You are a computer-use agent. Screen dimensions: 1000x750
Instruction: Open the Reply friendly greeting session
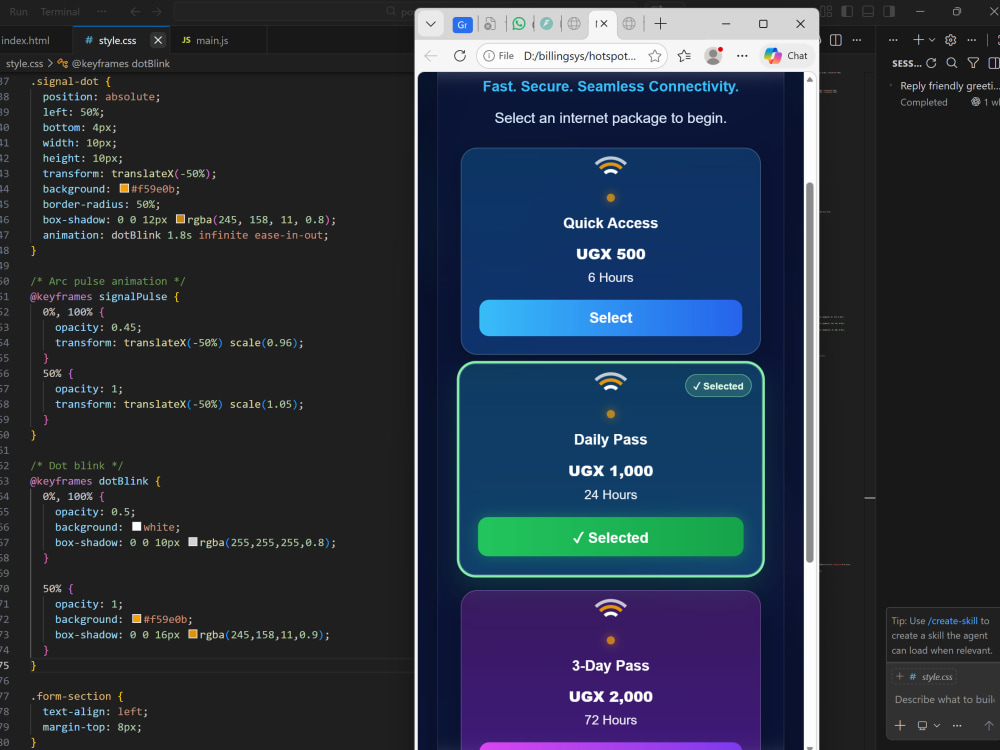click(x=945, y=94)
